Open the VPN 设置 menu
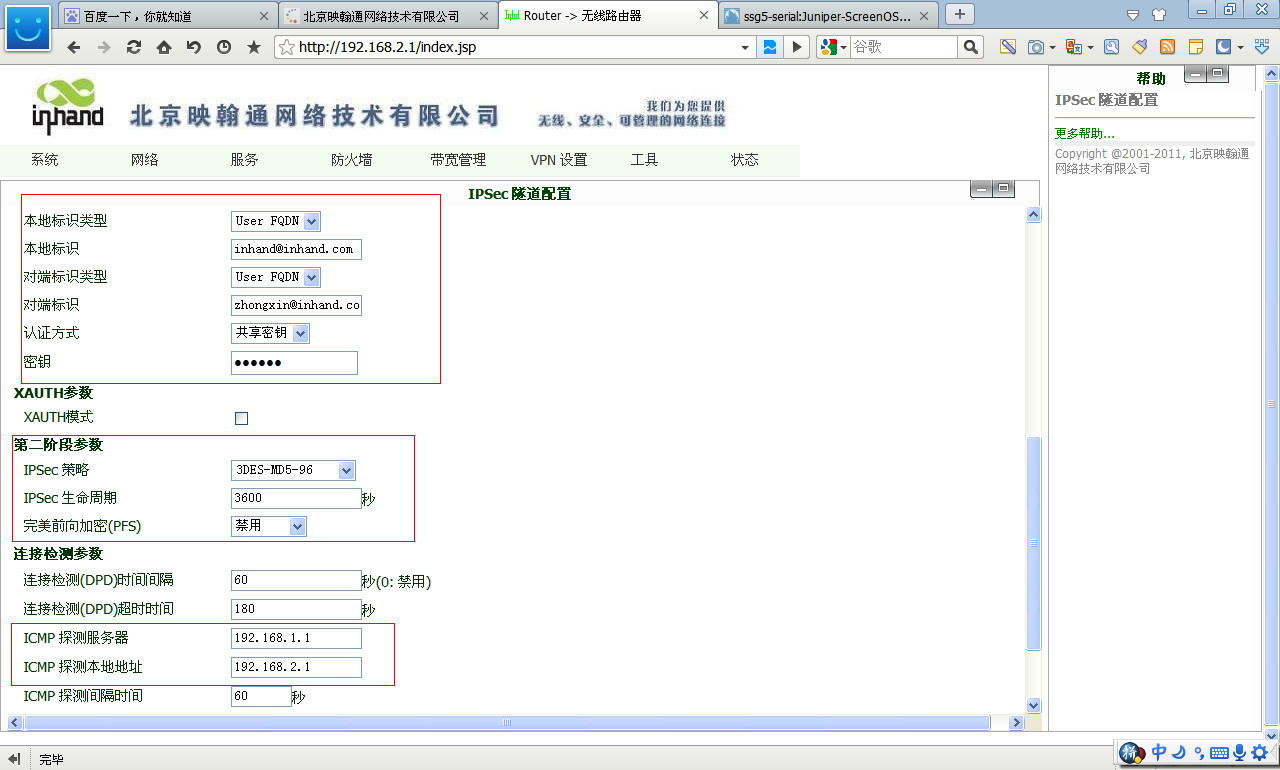 [558, 160]
